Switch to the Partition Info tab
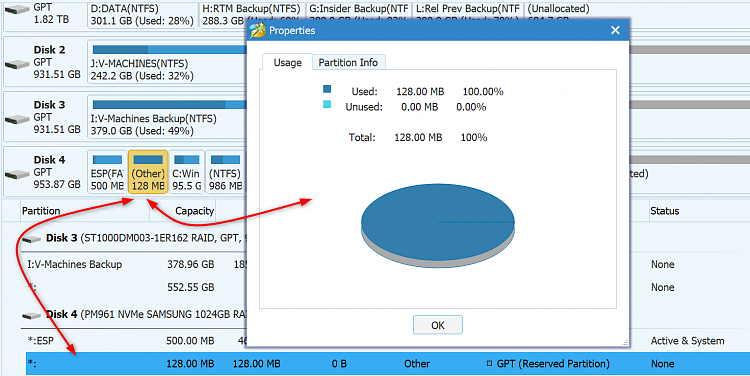This screenshot has width=750, height=376. (348, 62)
